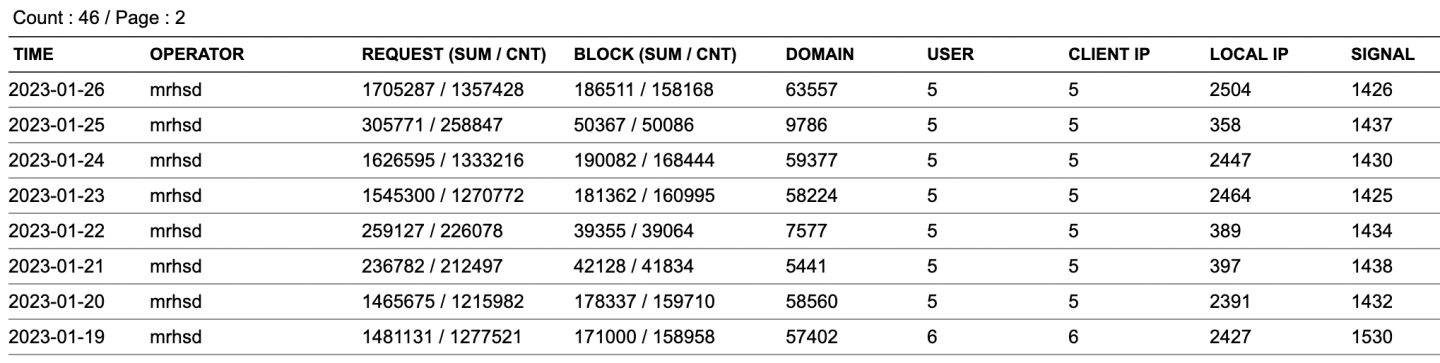Click the DOMAIN column header
The width and height of the screenshot is (1440, 363).
tap(819, 57)
